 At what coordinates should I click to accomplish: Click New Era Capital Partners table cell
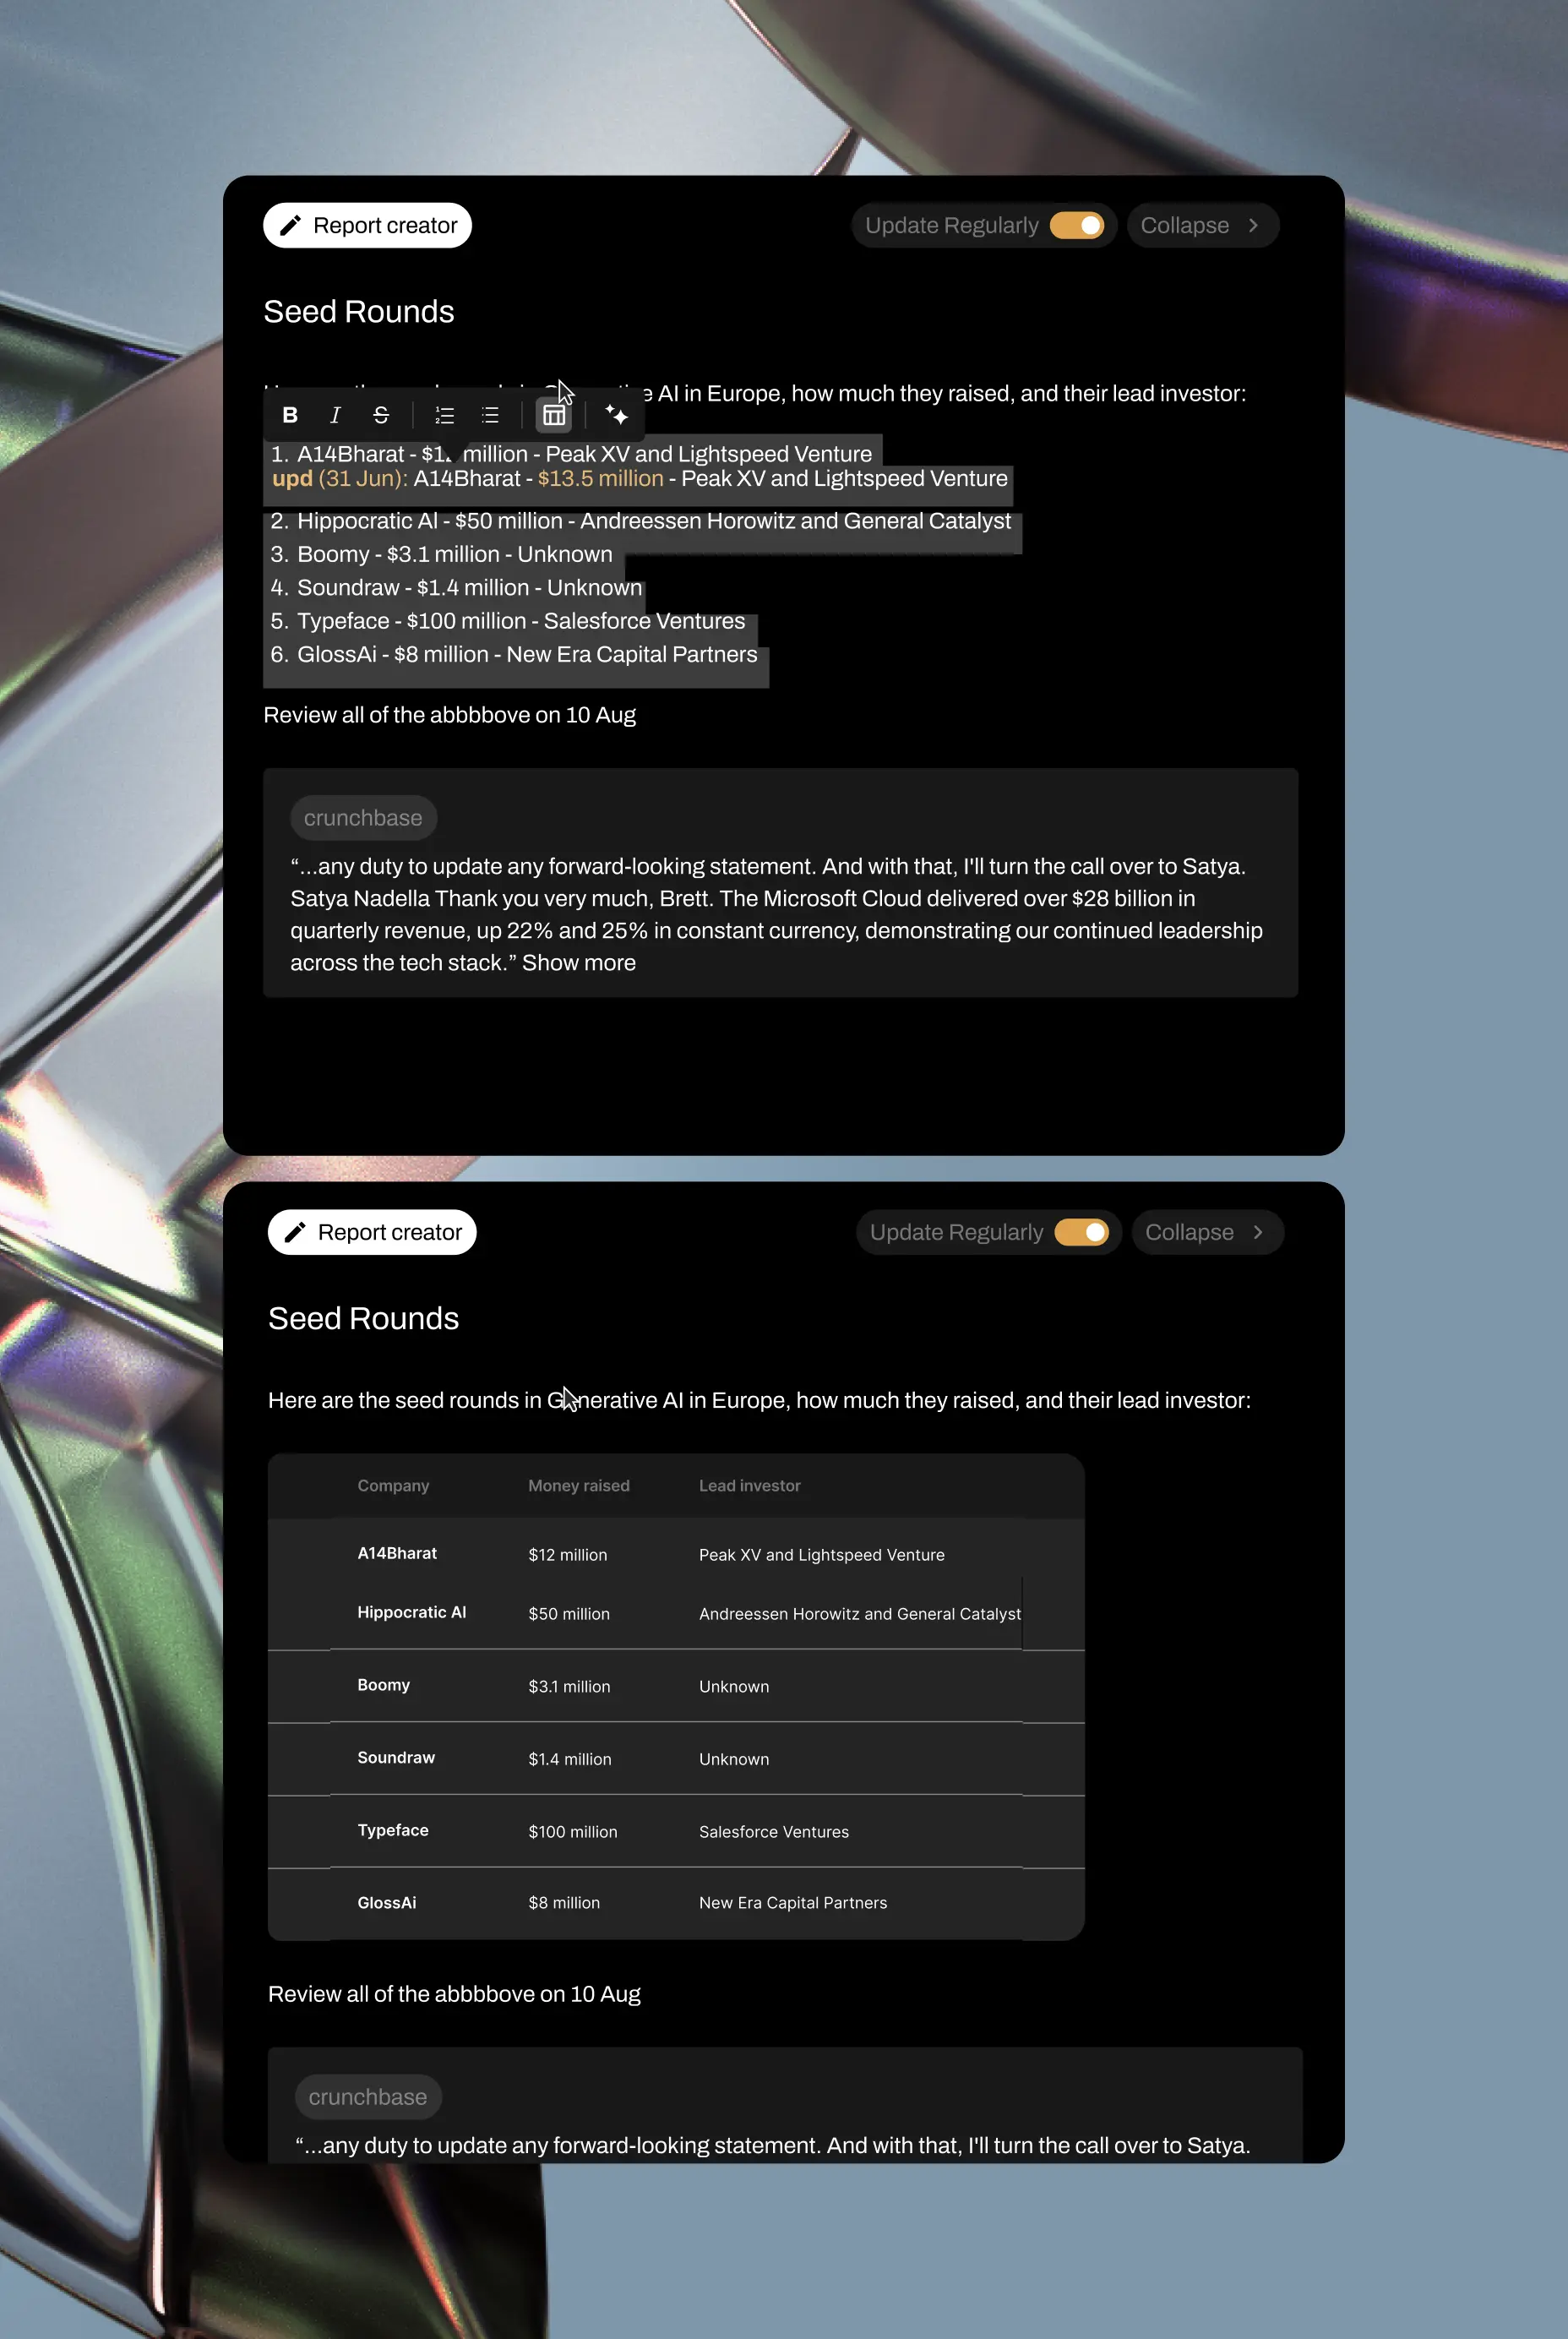793,1902
